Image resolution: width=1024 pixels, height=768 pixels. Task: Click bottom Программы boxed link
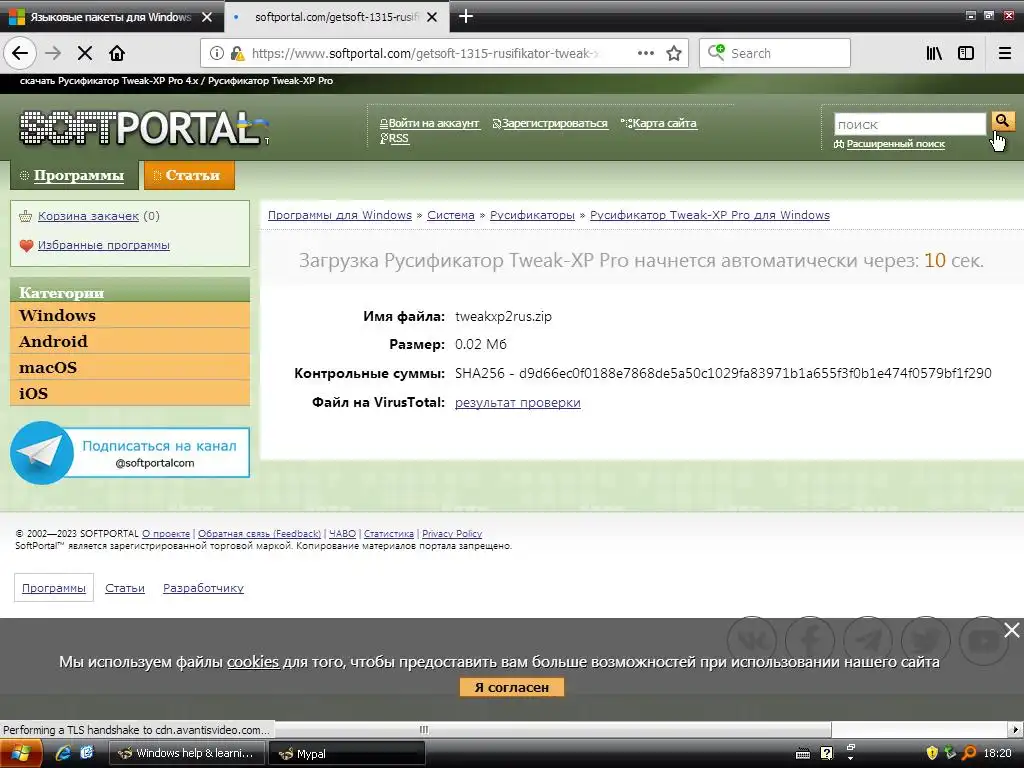(54, 588)
